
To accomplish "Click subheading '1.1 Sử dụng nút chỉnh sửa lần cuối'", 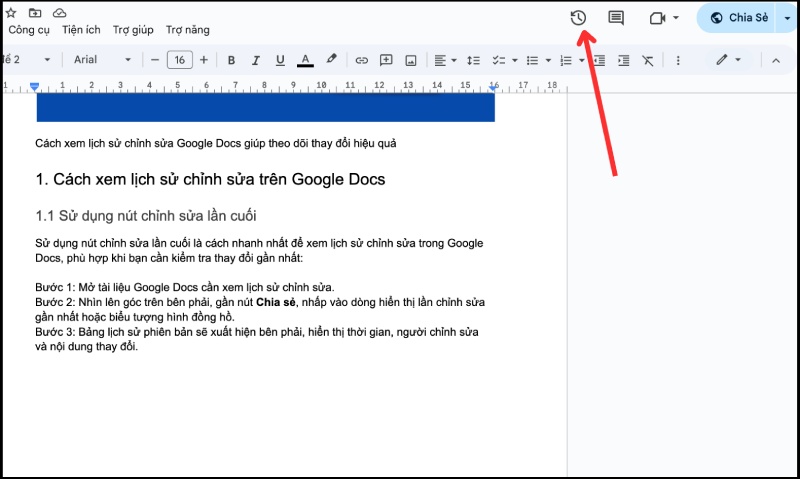I will click(x=146, y=216).
